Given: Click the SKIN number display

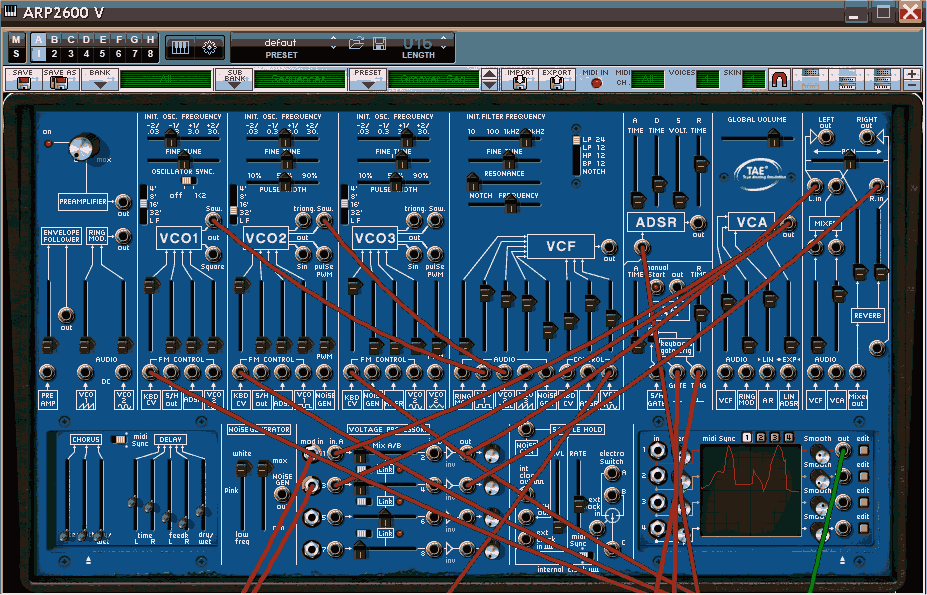Looking at the screenshot, I should [753, 79].
